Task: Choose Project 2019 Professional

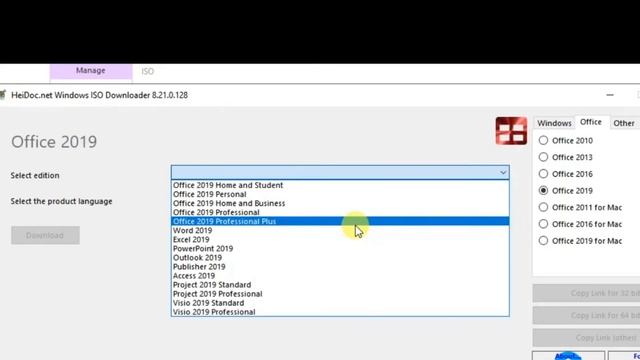Action: pos(340,294)
